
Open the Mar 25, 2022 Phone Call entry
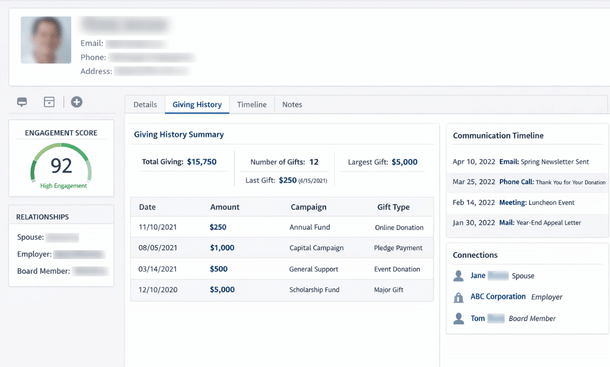527,182
